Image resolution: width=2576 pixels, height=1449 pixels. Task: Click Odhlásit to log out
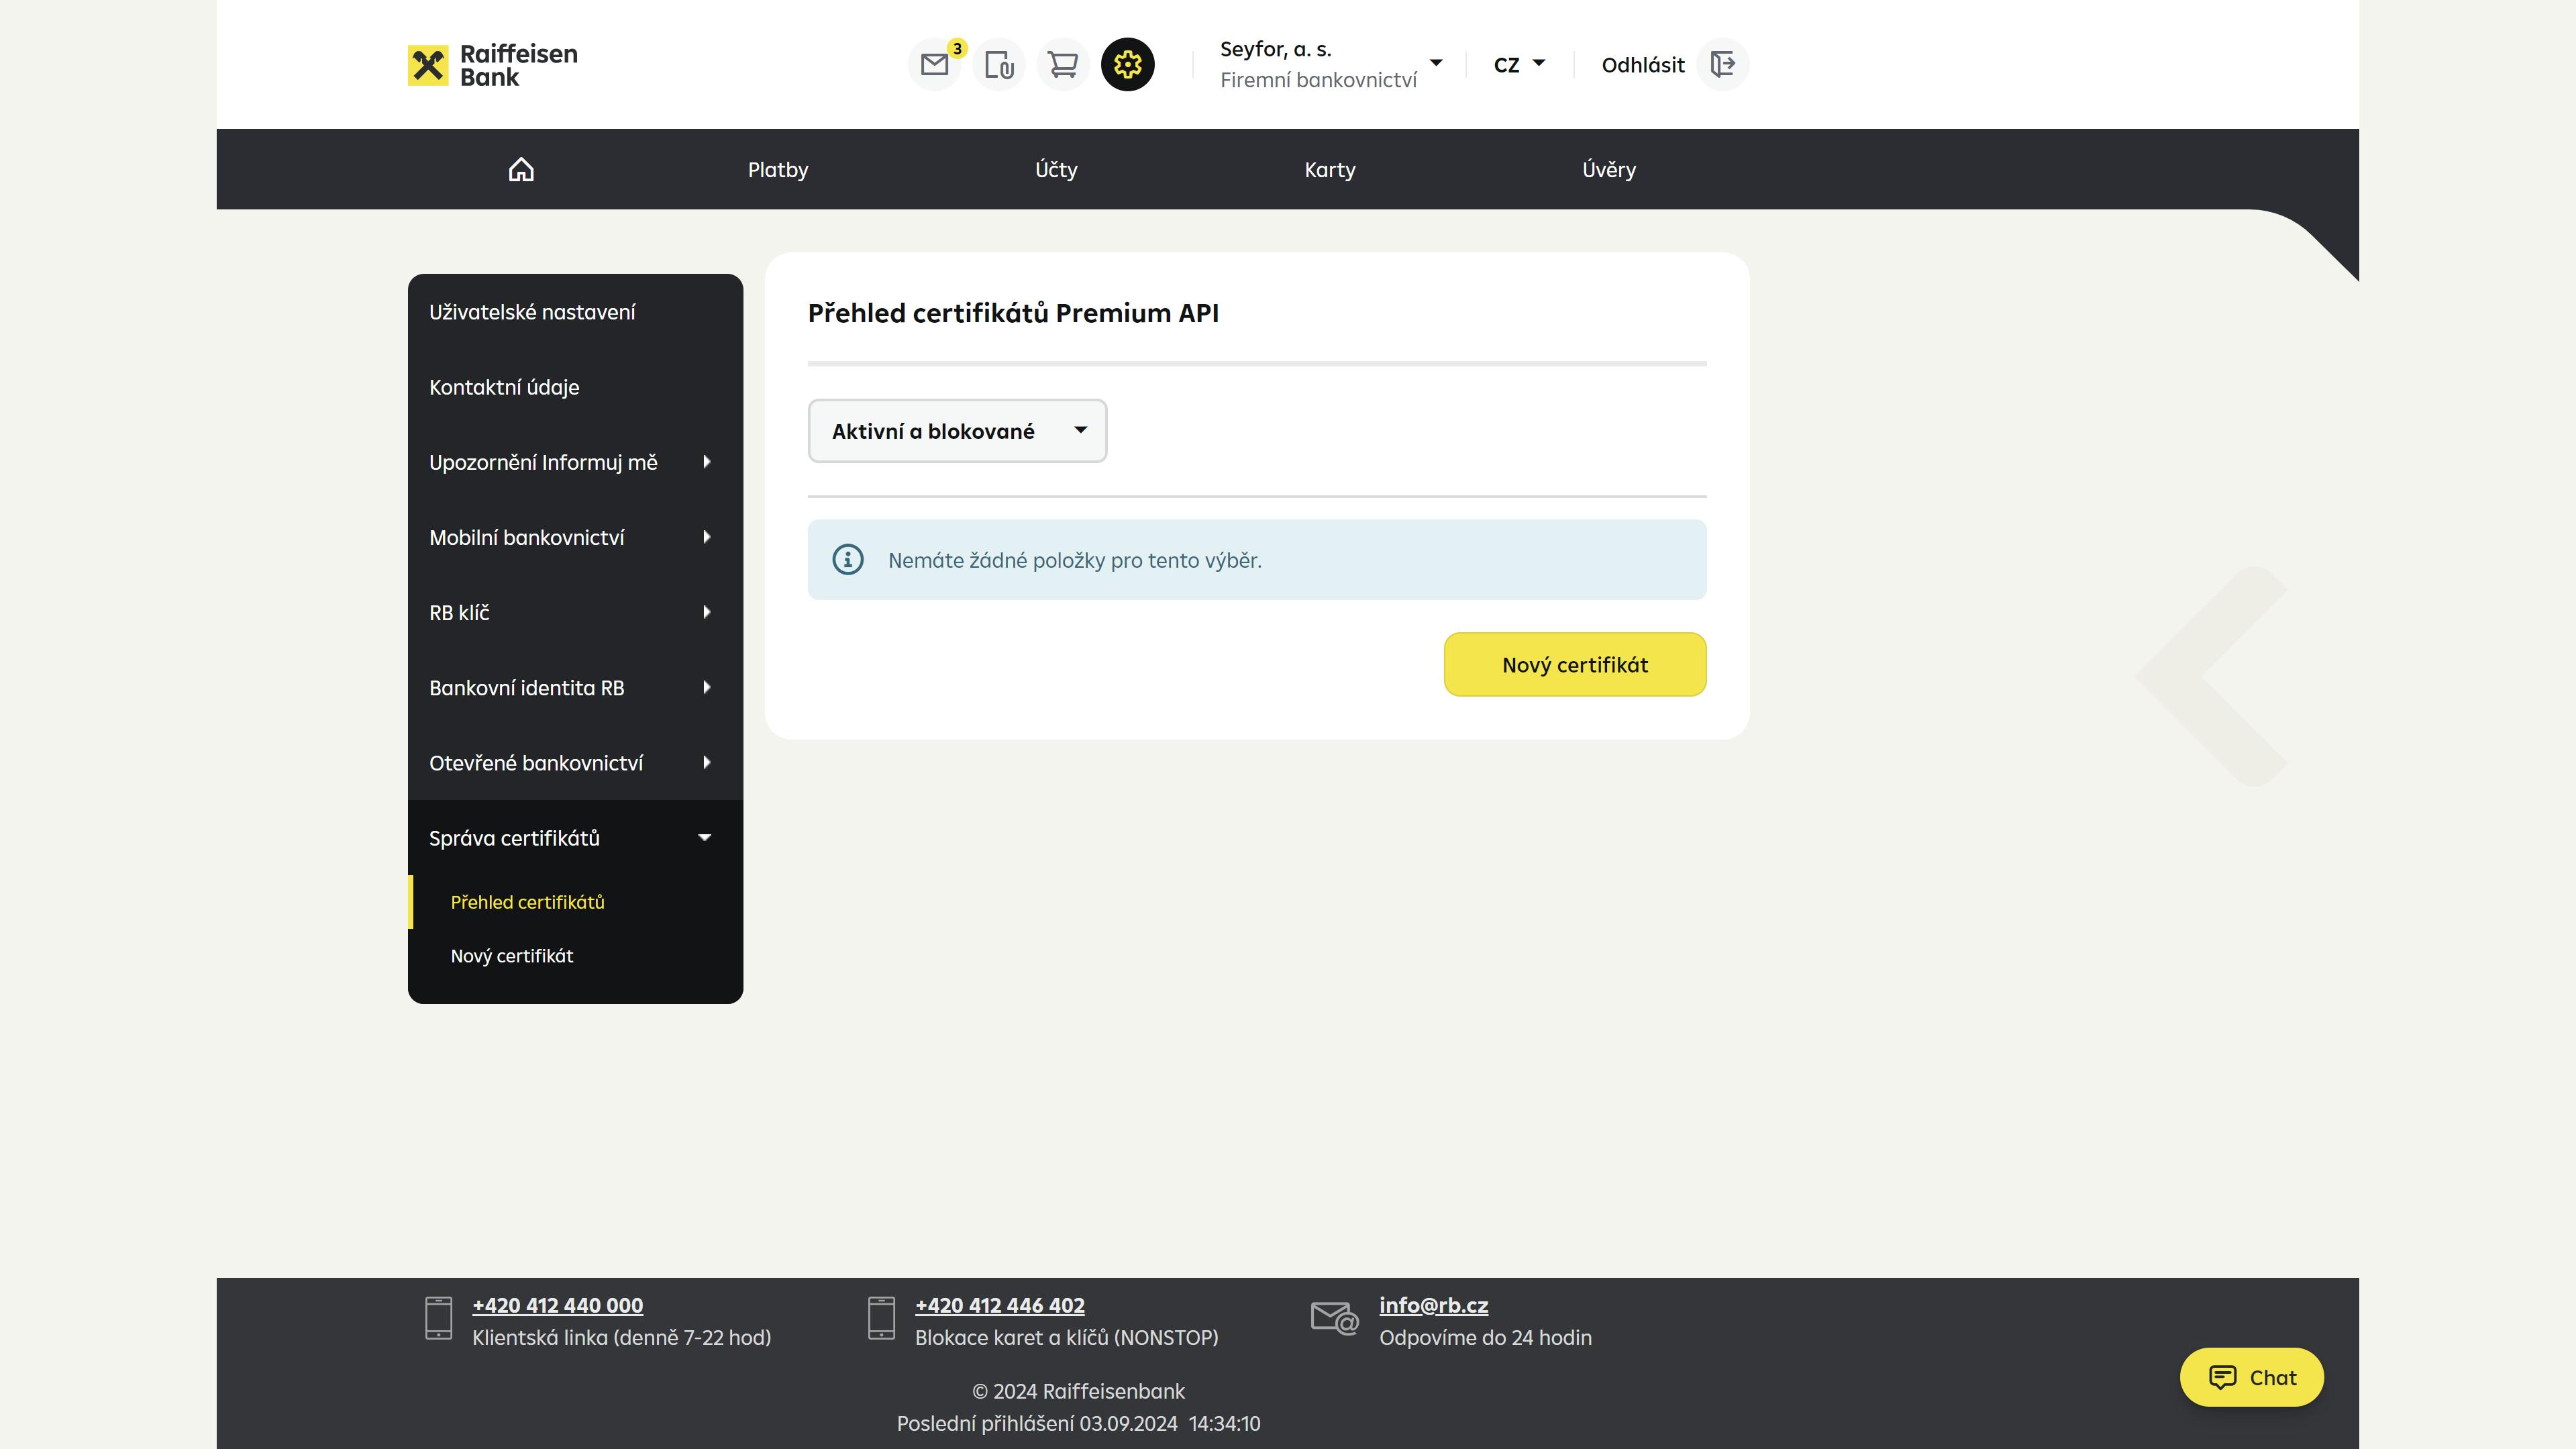(x=1643, y=65)
